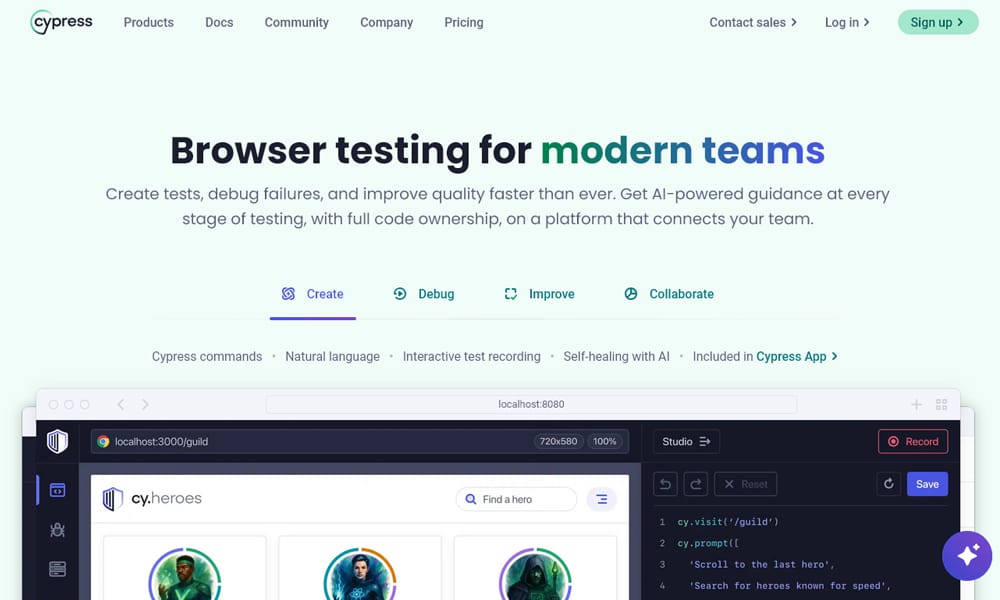Click the Cypress logo
The width and height of the screenshot is (1000, 600).
[x=61, y=22]
